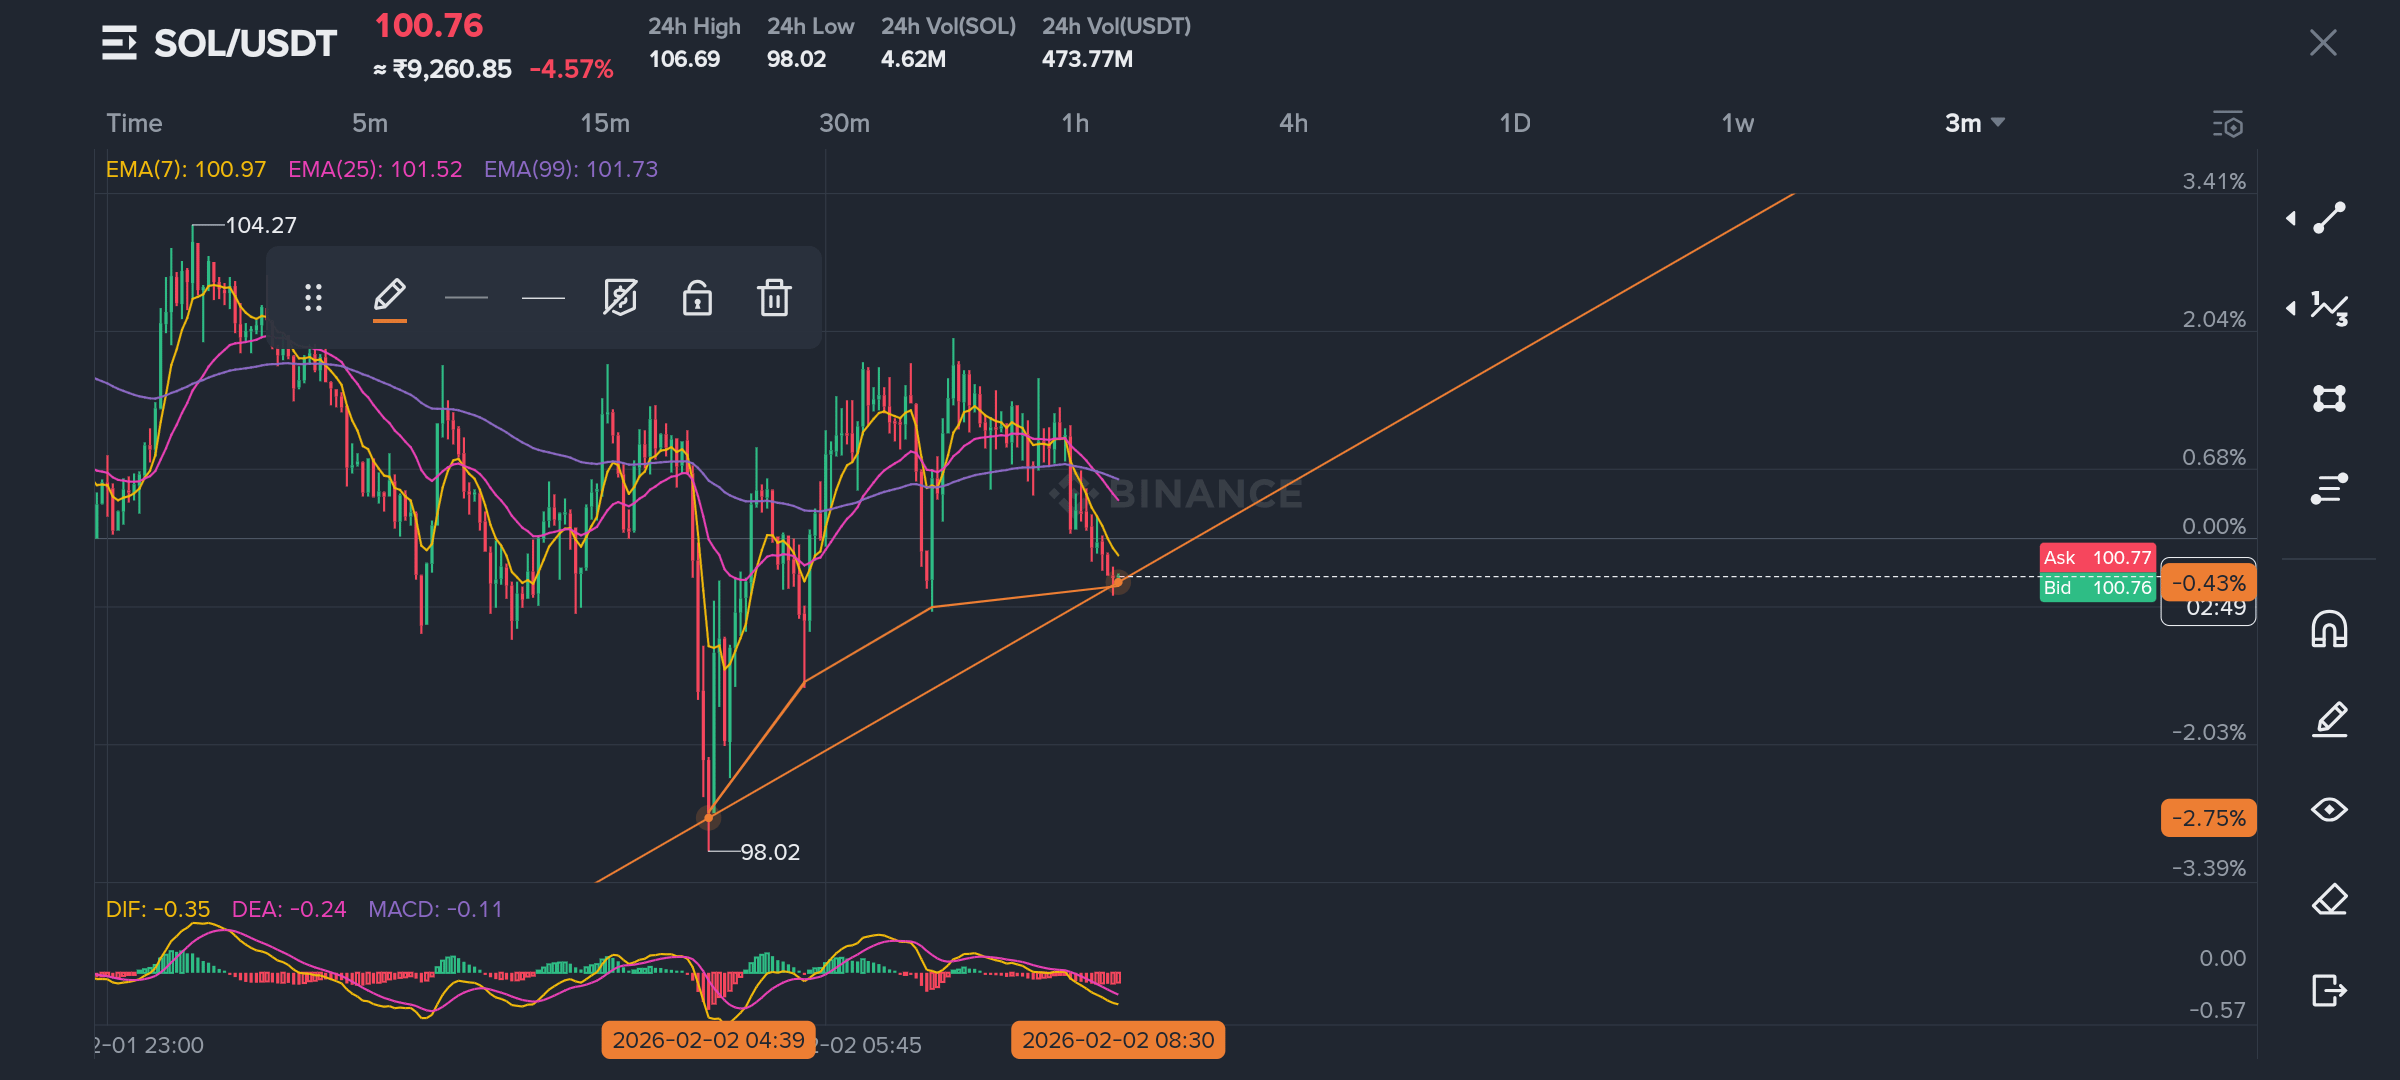Screen dimensions: 2400x1080
Task: Switch to the 1D timeframe
Action: pos(1514,123)
